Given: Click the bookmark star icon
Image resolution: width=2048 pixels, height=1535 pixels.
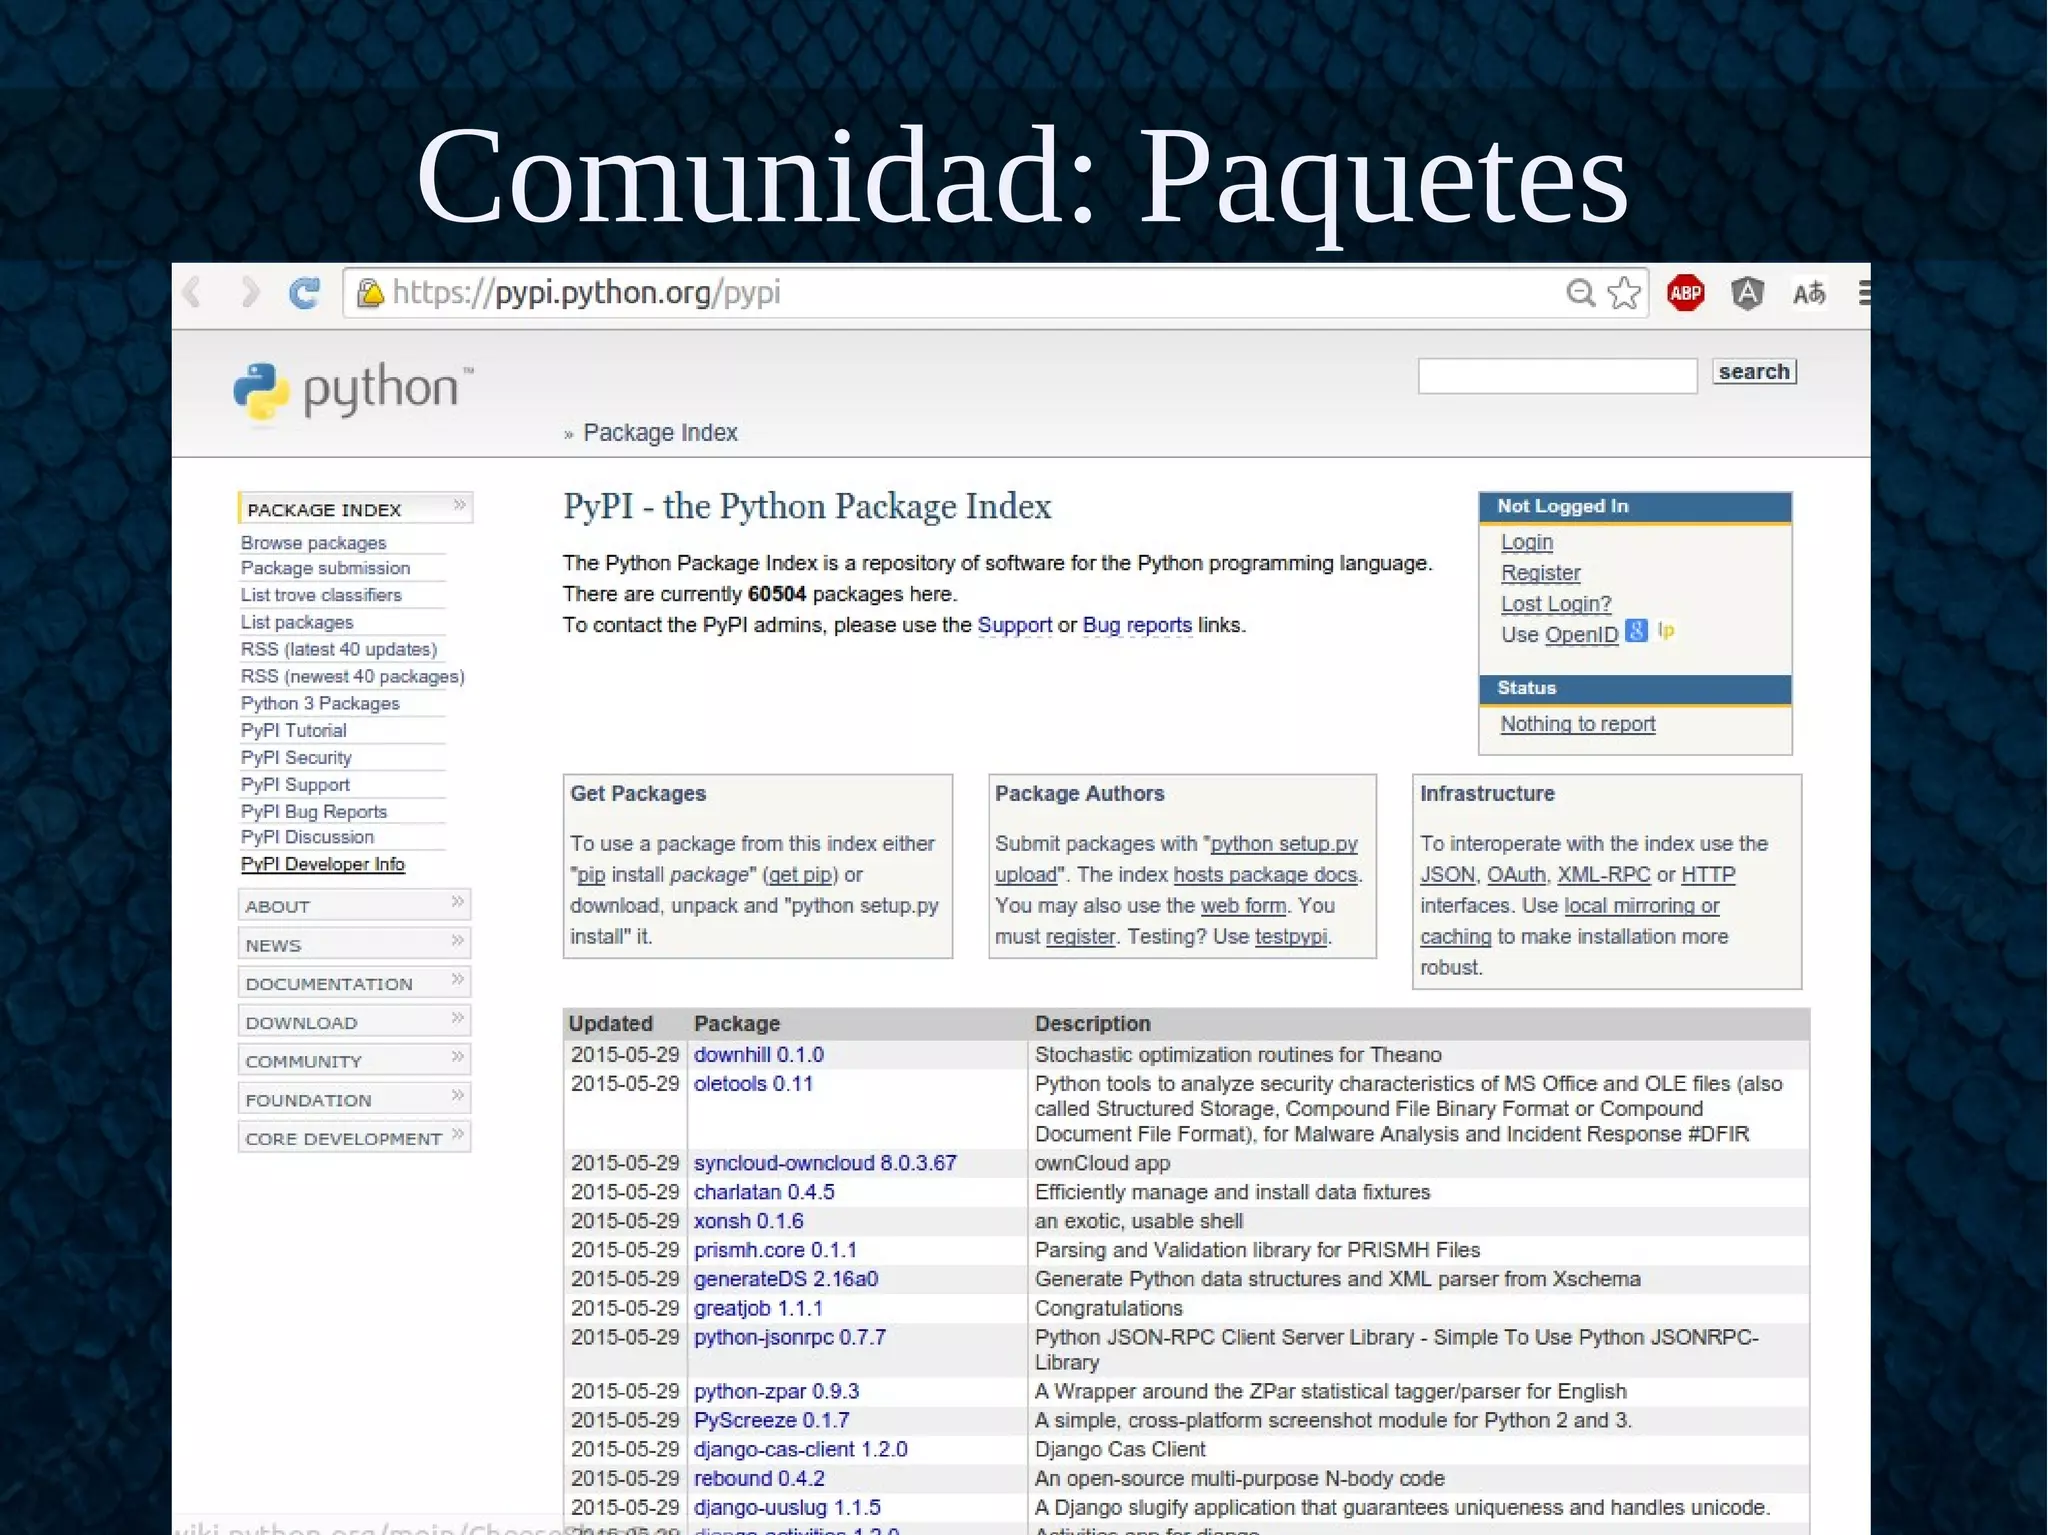Looking at the screenshot, I should click(1624, 293).
